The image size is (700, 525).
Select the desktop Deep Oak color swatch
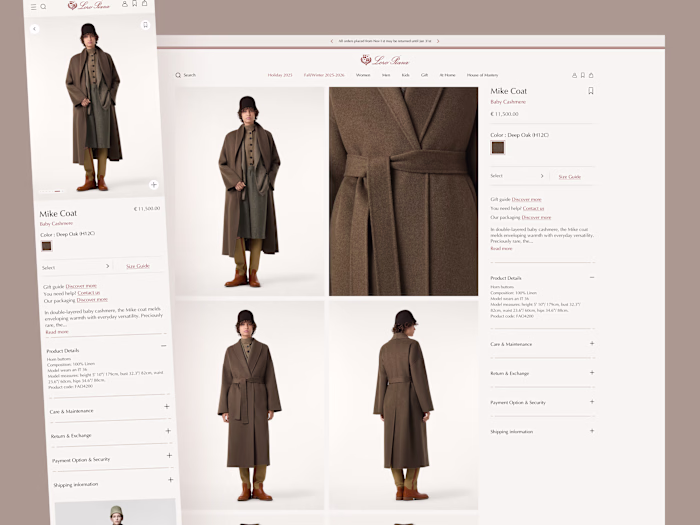[x=497, y=147]
